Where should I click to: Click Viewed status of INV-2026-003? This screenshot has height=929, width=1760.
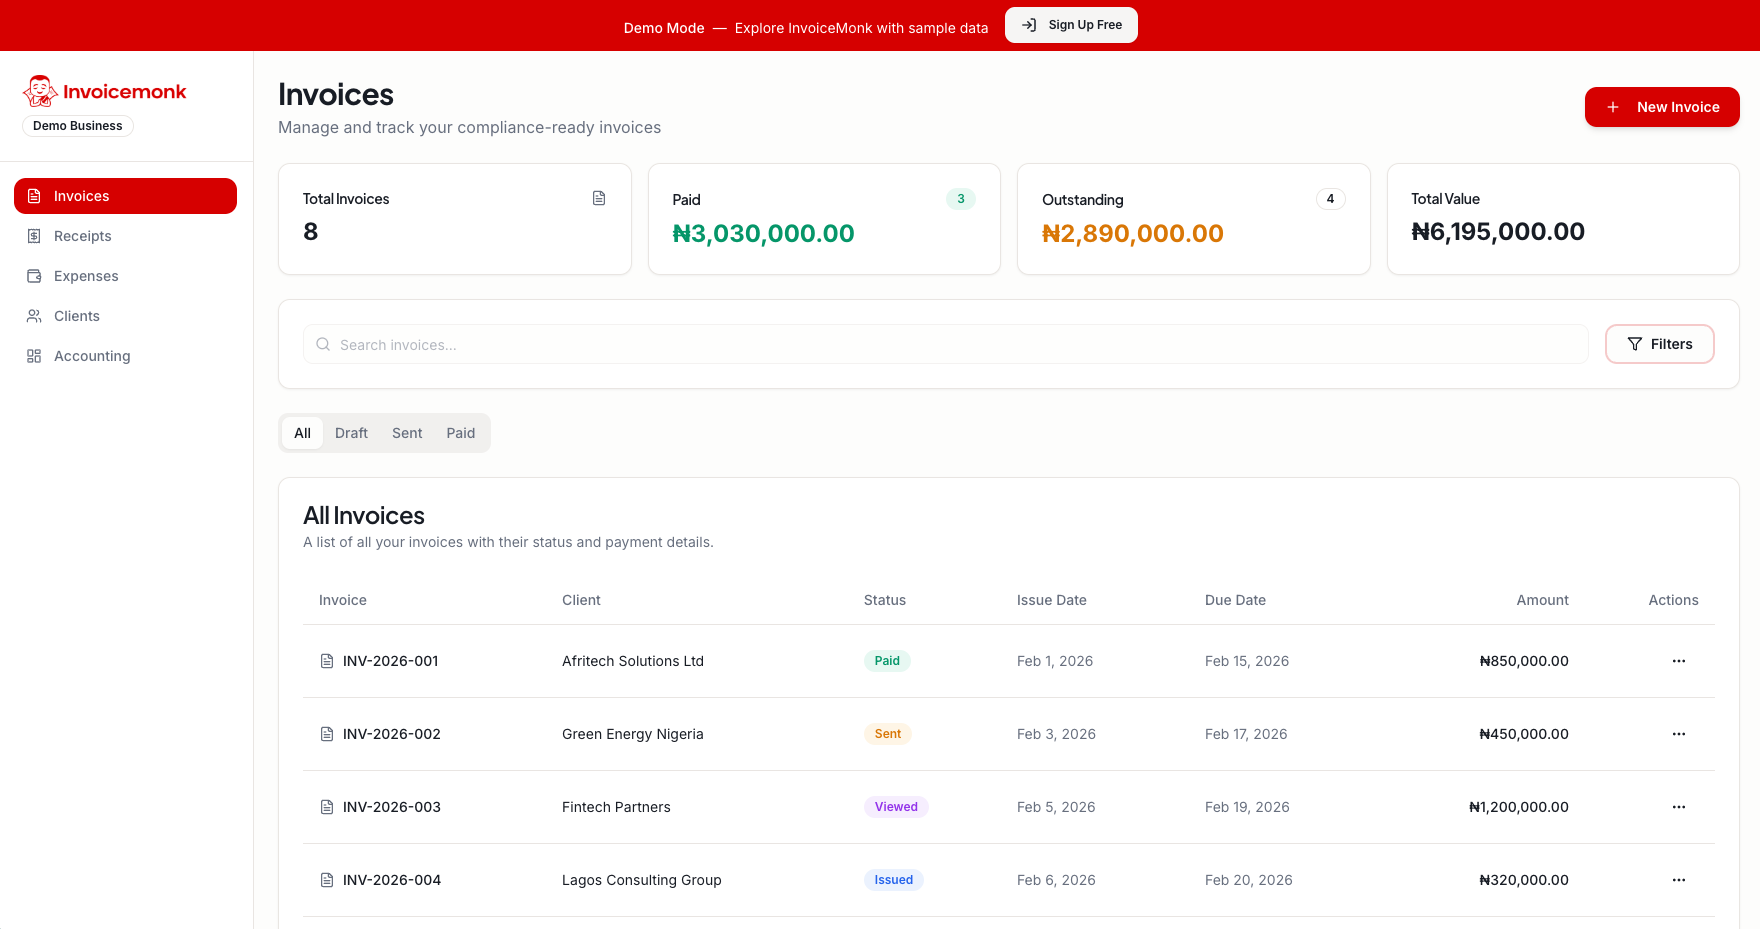(896, 807)
